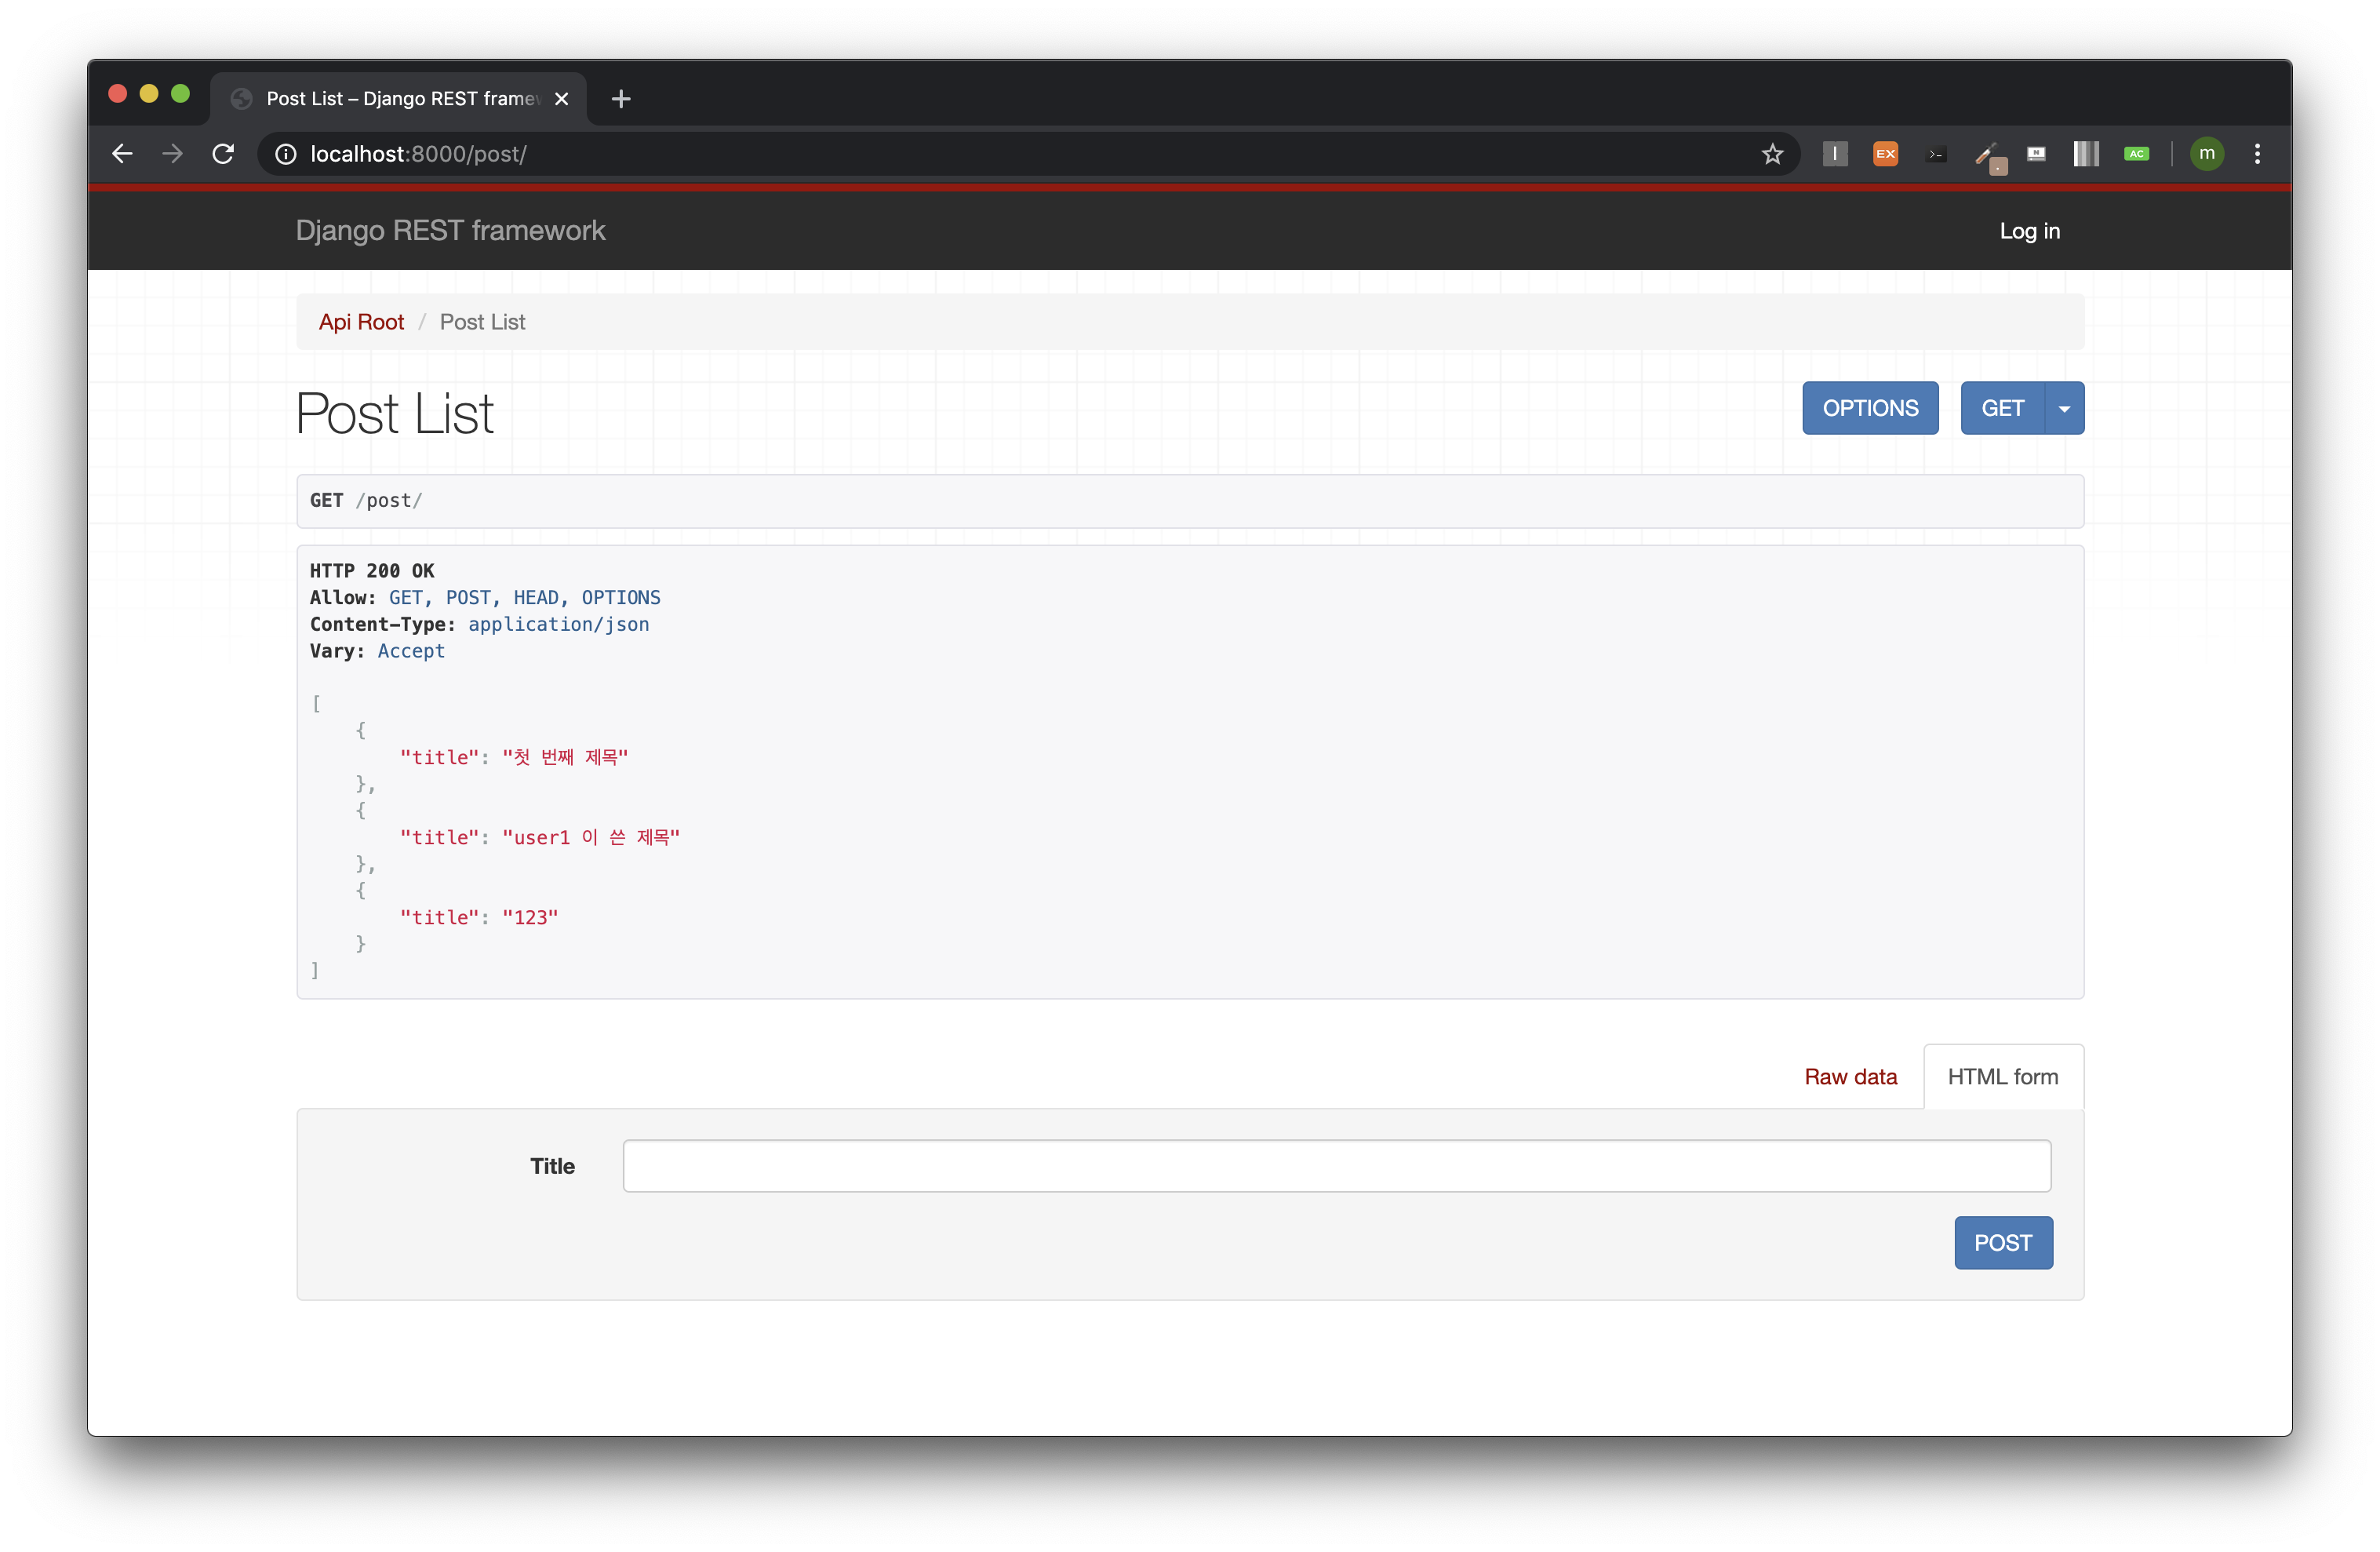
Task: Open the Api Root breadcrumb link
Action: pos(361,322)
